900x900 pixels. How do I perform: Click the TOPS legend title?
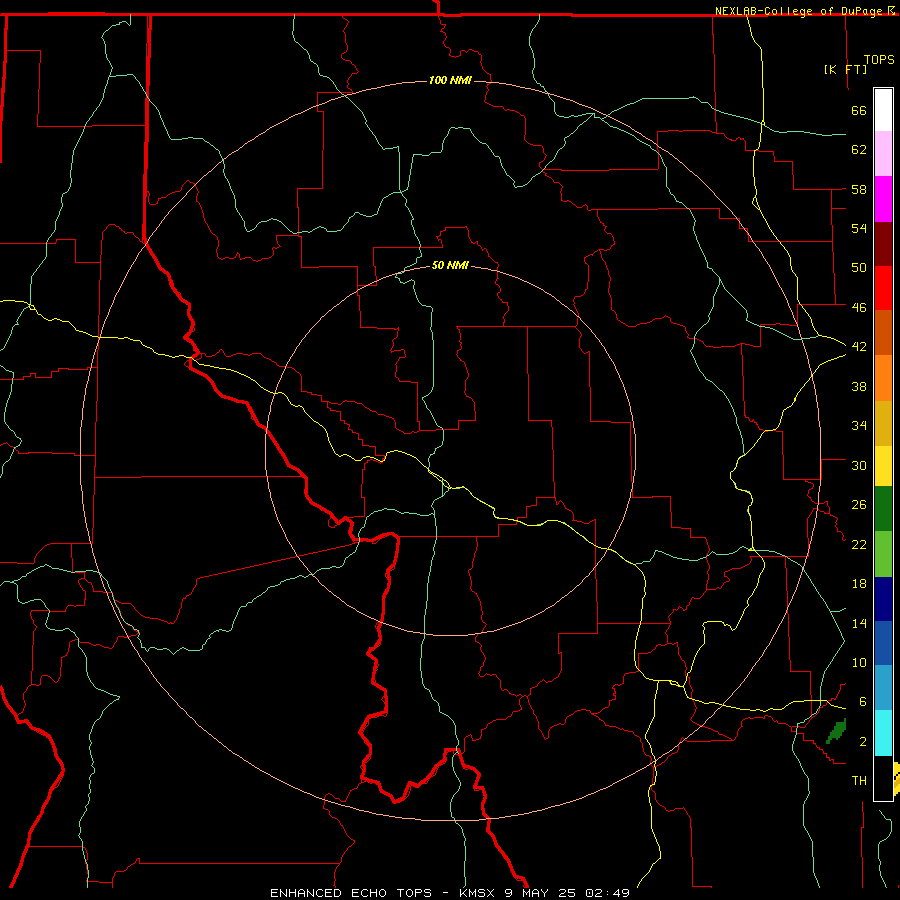coord(879,60)
